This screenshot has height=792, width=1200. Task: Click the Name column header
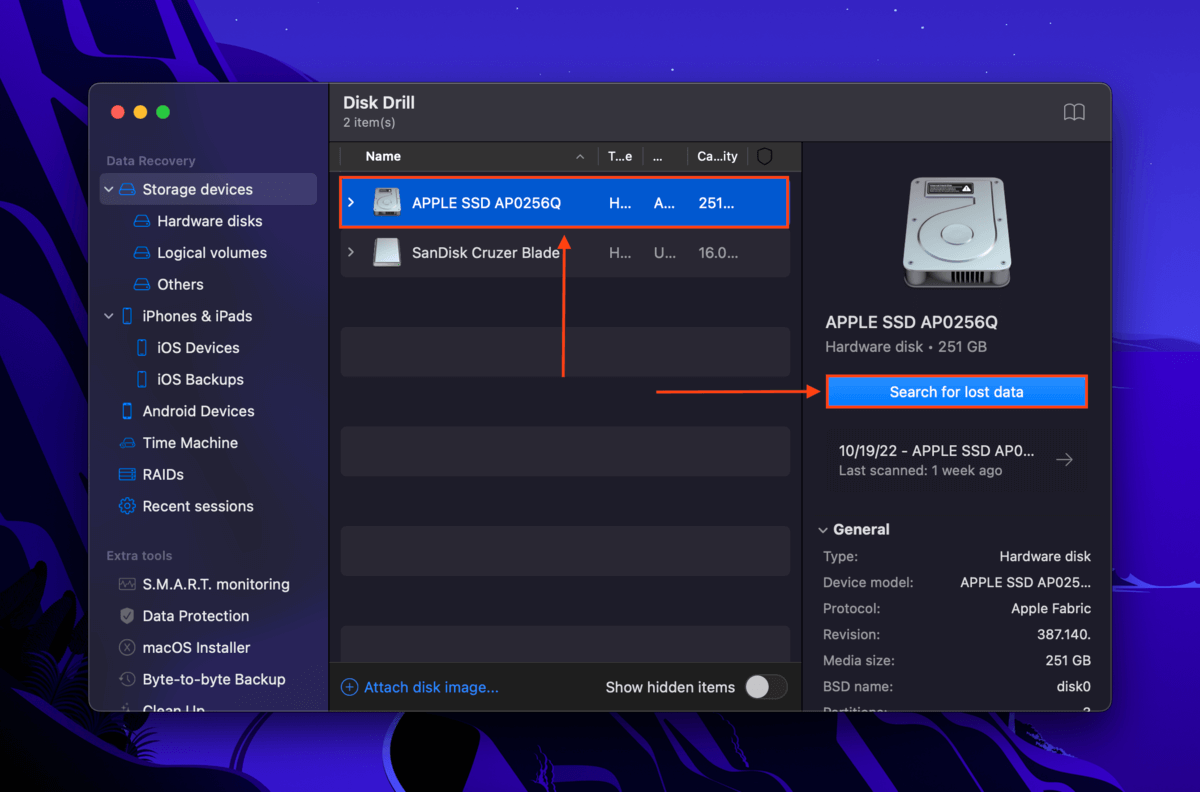pos(383,156)
